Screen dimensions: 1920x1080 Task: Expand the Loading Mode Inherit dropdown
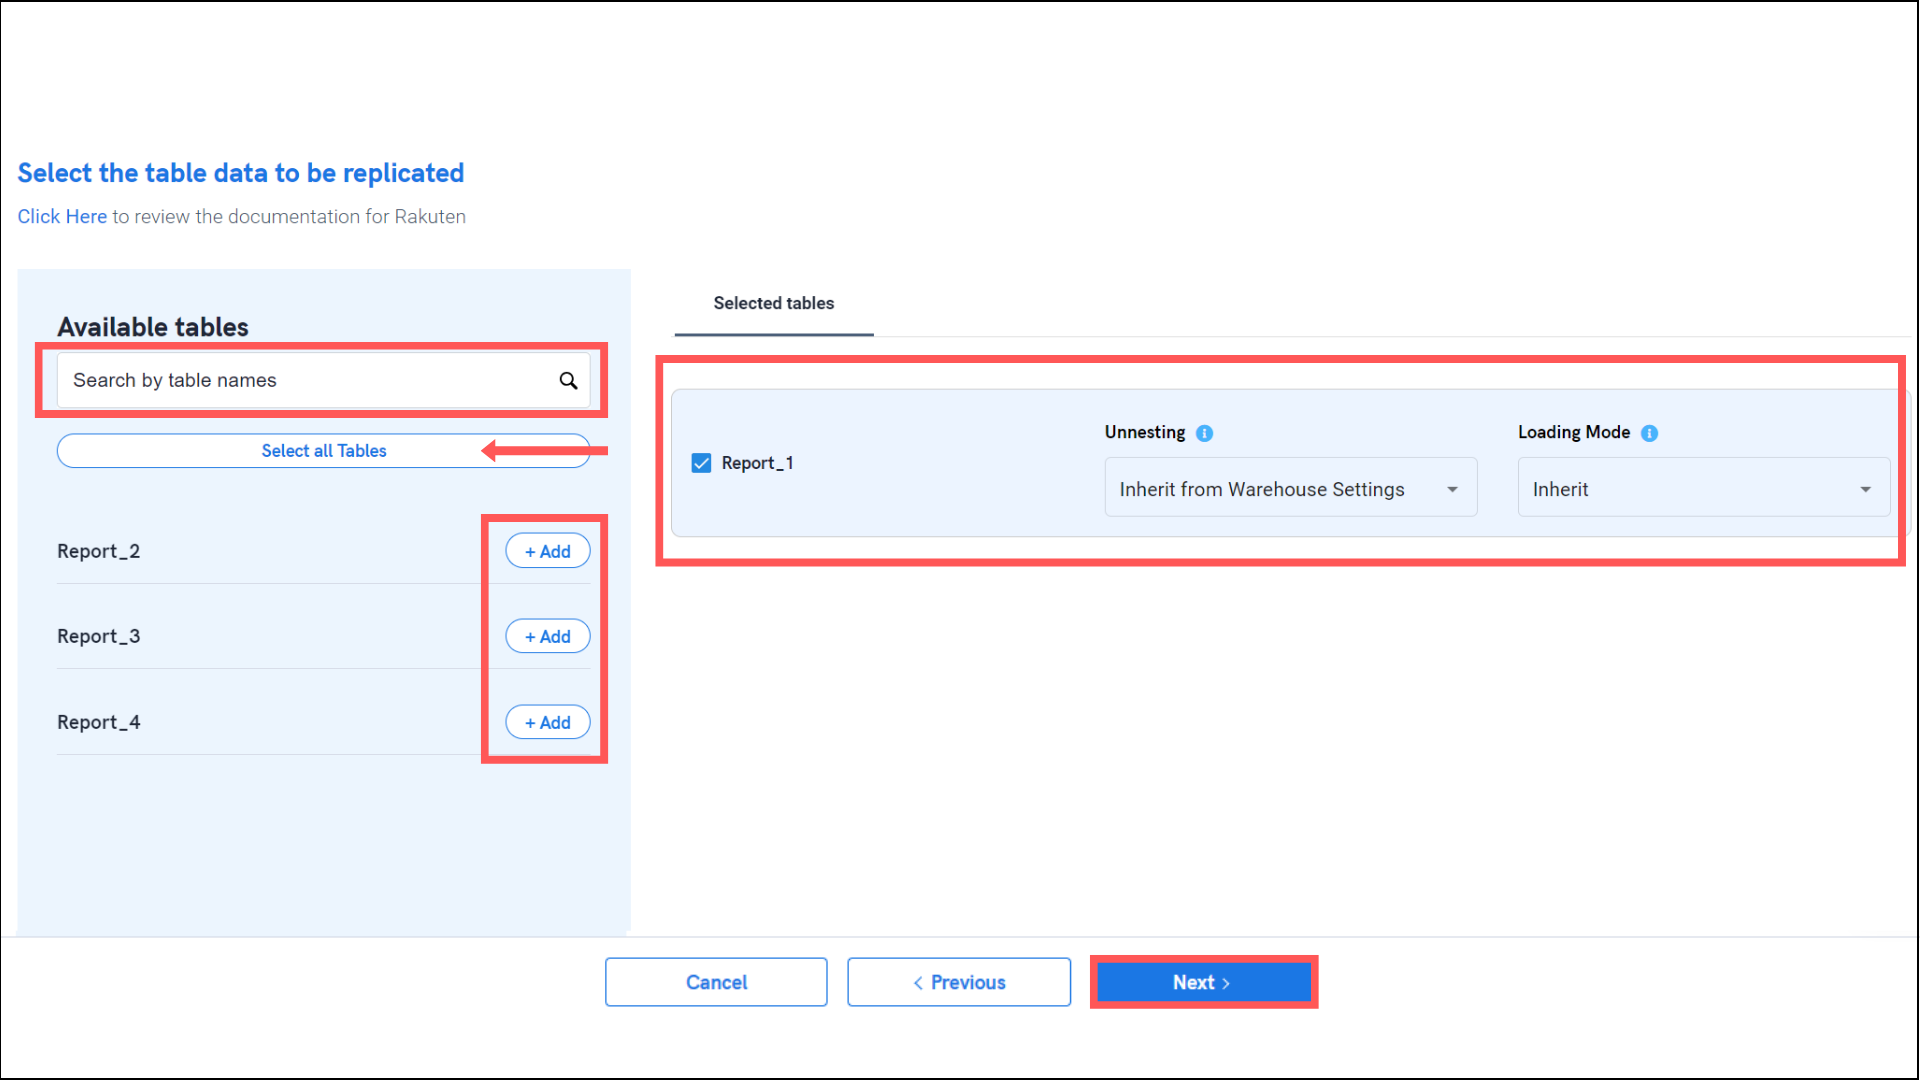[1702, 489]
